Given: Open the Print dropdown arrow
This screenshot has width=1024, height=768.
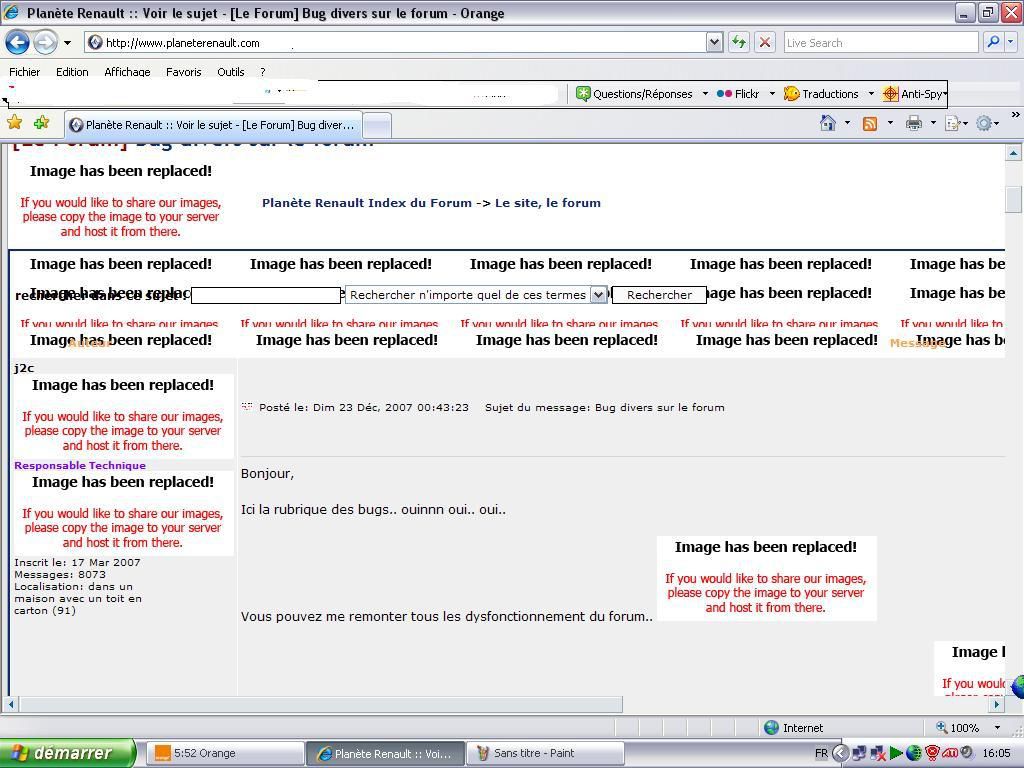Looking at the screenshot, I should (x=933, y=123).
